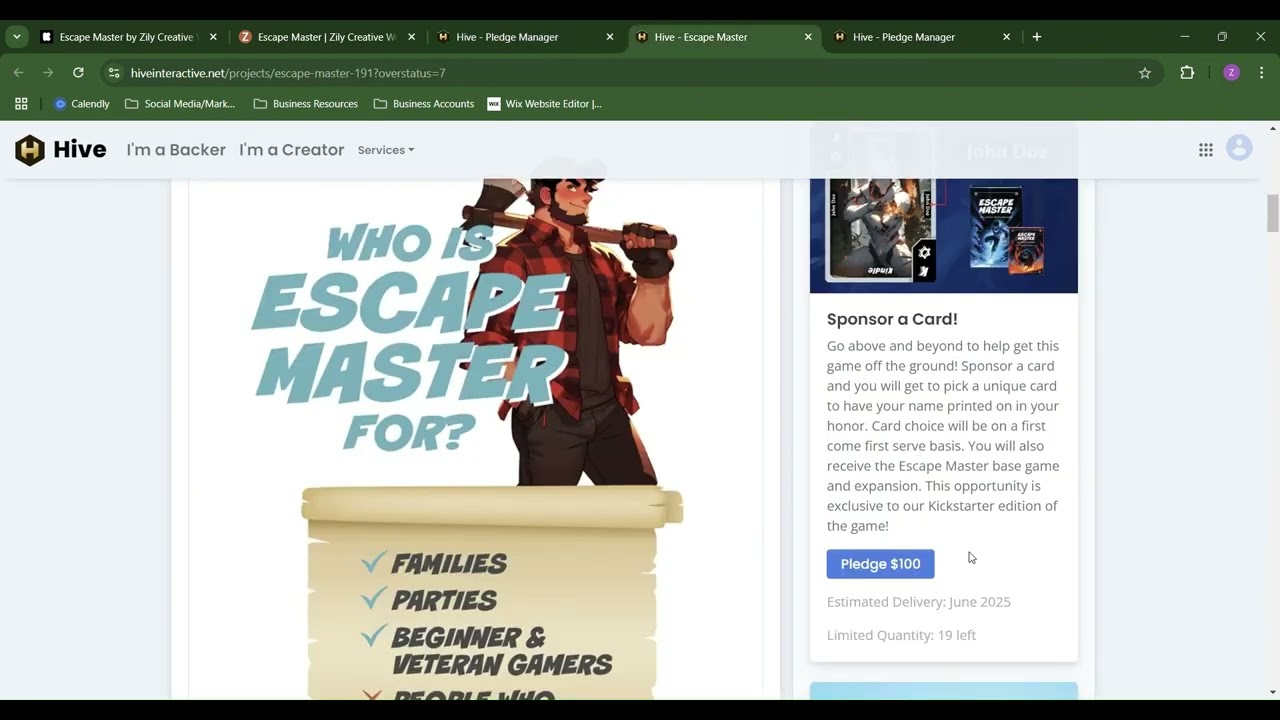Click the Sponsor a Card reward image

944,236
